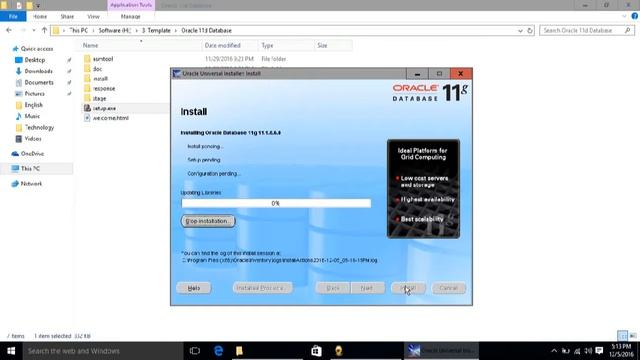The height and width of the screenshot is (360, 640).
Task: Switch to details view layout icon
Action: point(622,336)
